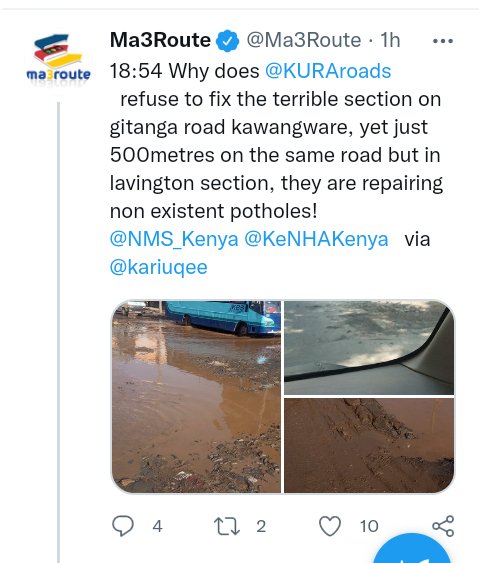The width and height of the screenshot is (480, 563).
Task: View the muddy pothole close-up photo
Action: [369, 445]
